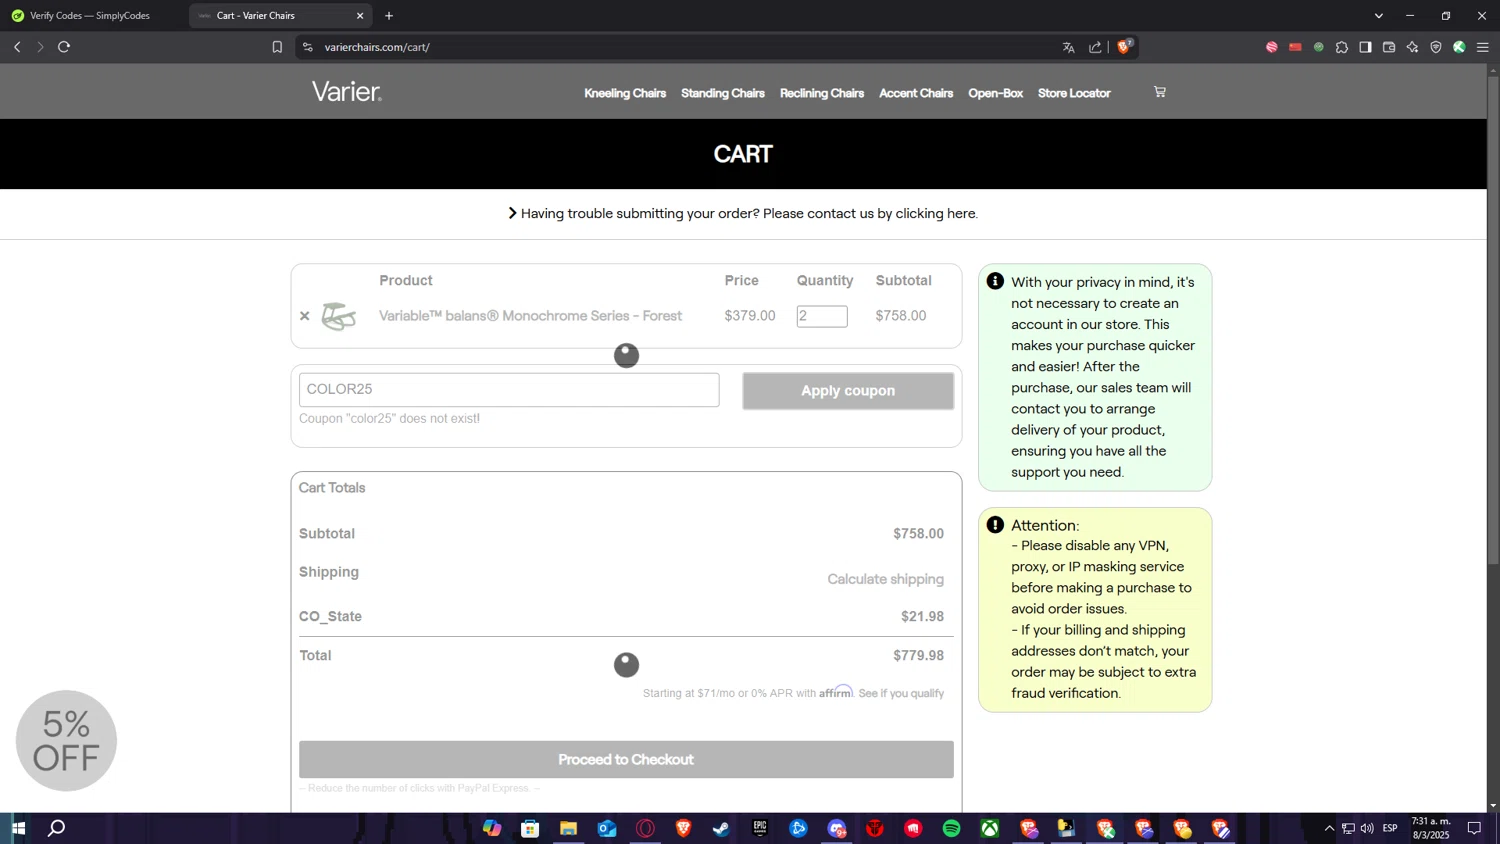
Task: Click Affirm See if you qualify link
Action: [x=901, y=693]
